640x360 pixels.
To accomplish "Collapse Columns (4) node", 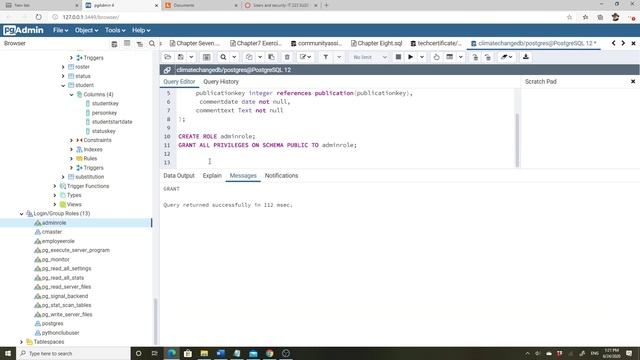I will (x=71, y=94).
